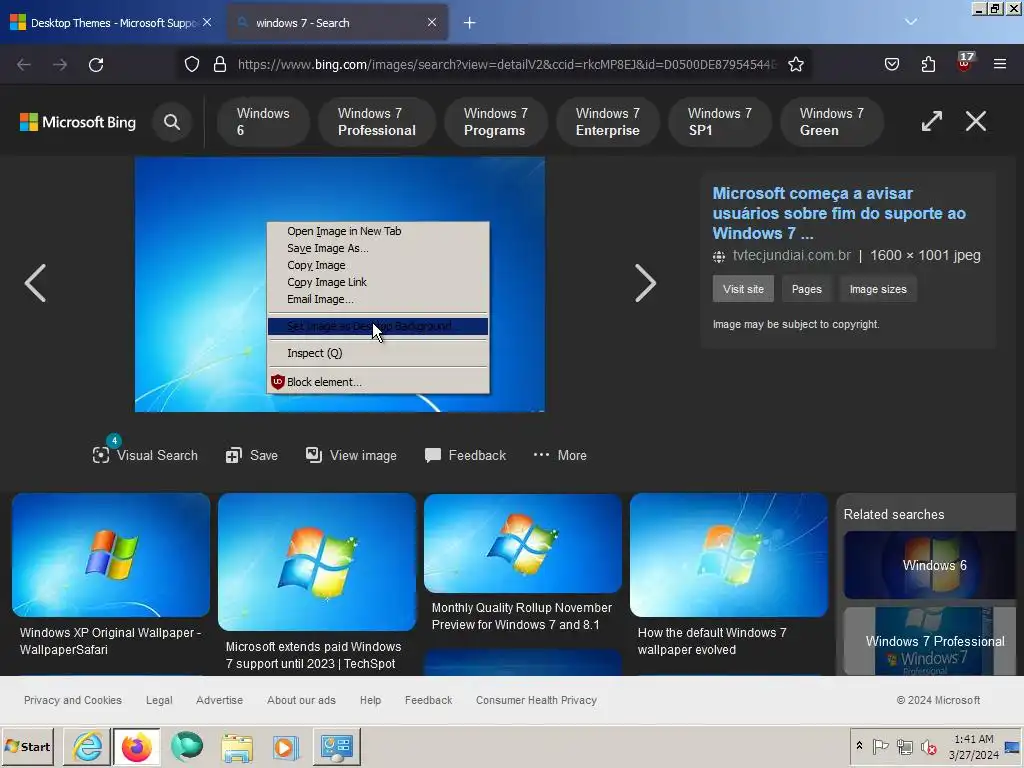Click the Microsoft Bing logo

(78, 122)
